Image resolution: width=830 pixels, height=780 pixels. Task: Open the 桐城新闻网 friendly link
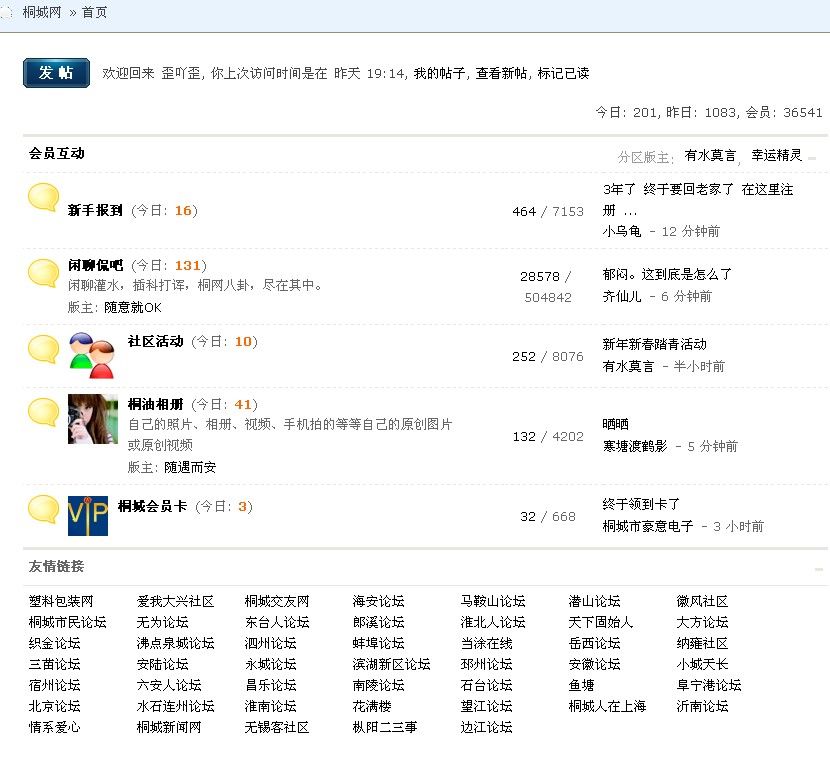click(169, 727)
